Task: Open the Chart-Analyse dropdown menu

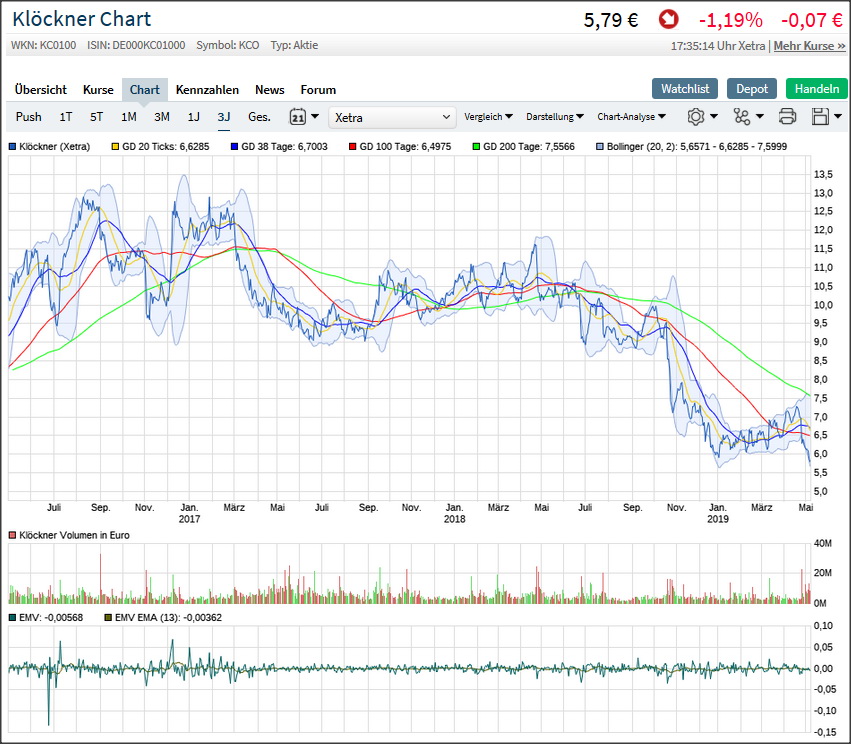Action: pyautogui.click(x=631, y=117)
